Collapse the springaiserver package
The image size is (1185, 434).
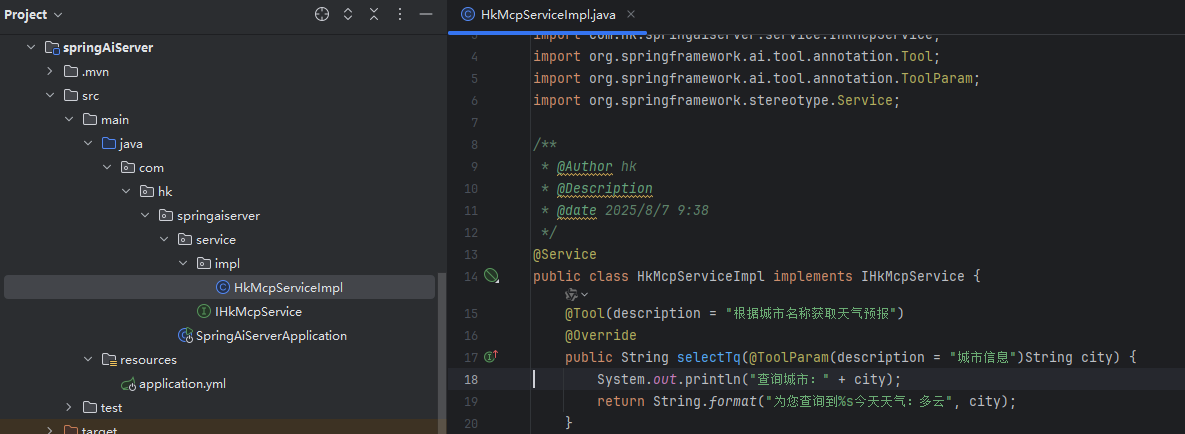pyautogui.click(x=144, y=215)
